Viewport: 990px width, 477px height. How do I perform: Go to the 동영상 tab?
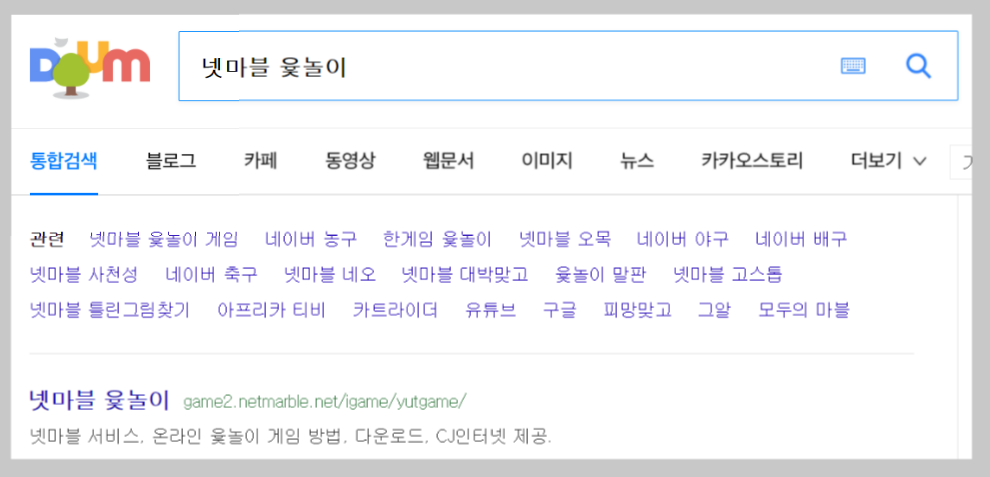[x=350, y=161]
